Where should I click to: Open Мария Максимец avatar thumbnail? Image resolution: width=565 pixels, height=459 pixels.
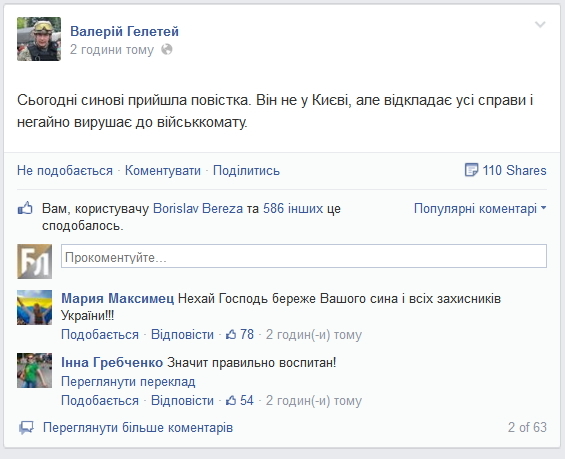click(35, 307)
